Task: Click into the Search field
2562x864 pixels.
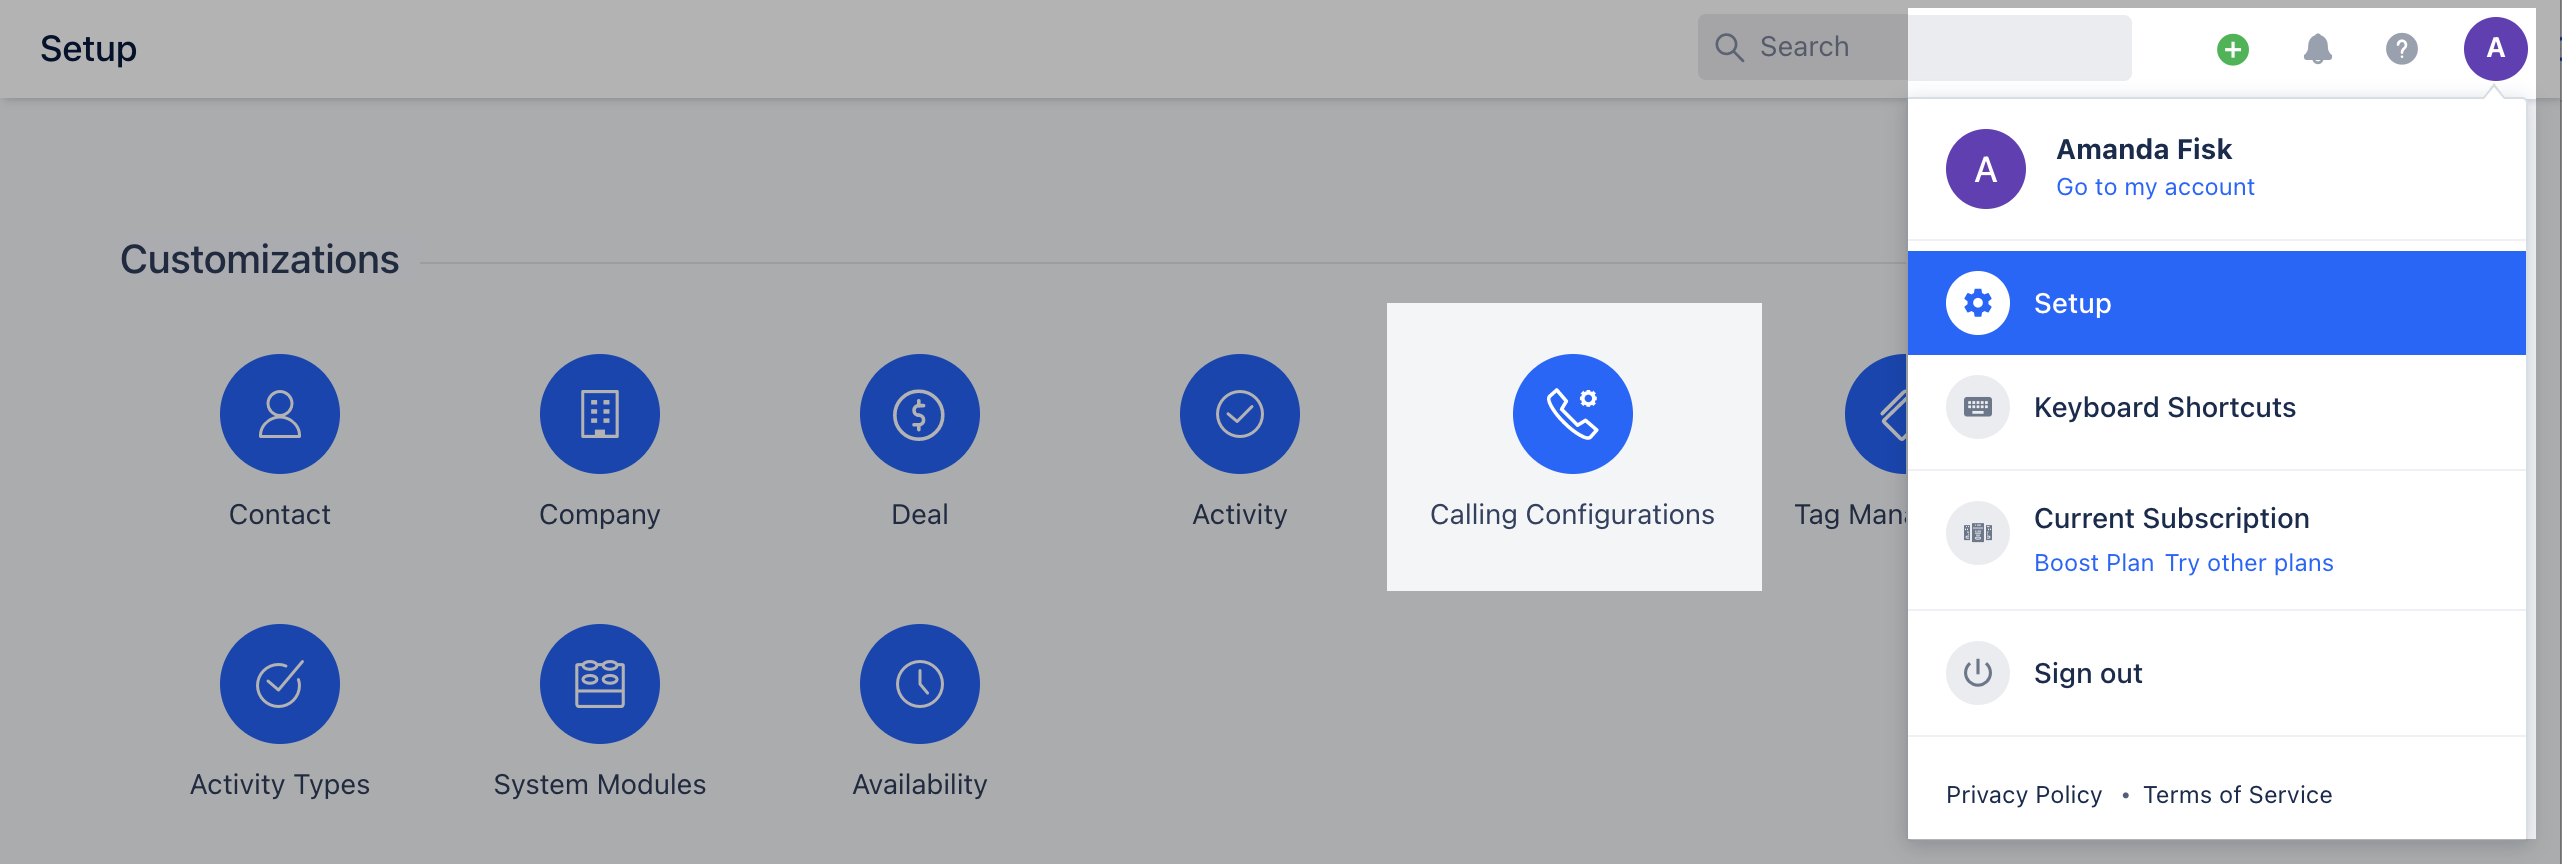Action: coord(1915,47)
